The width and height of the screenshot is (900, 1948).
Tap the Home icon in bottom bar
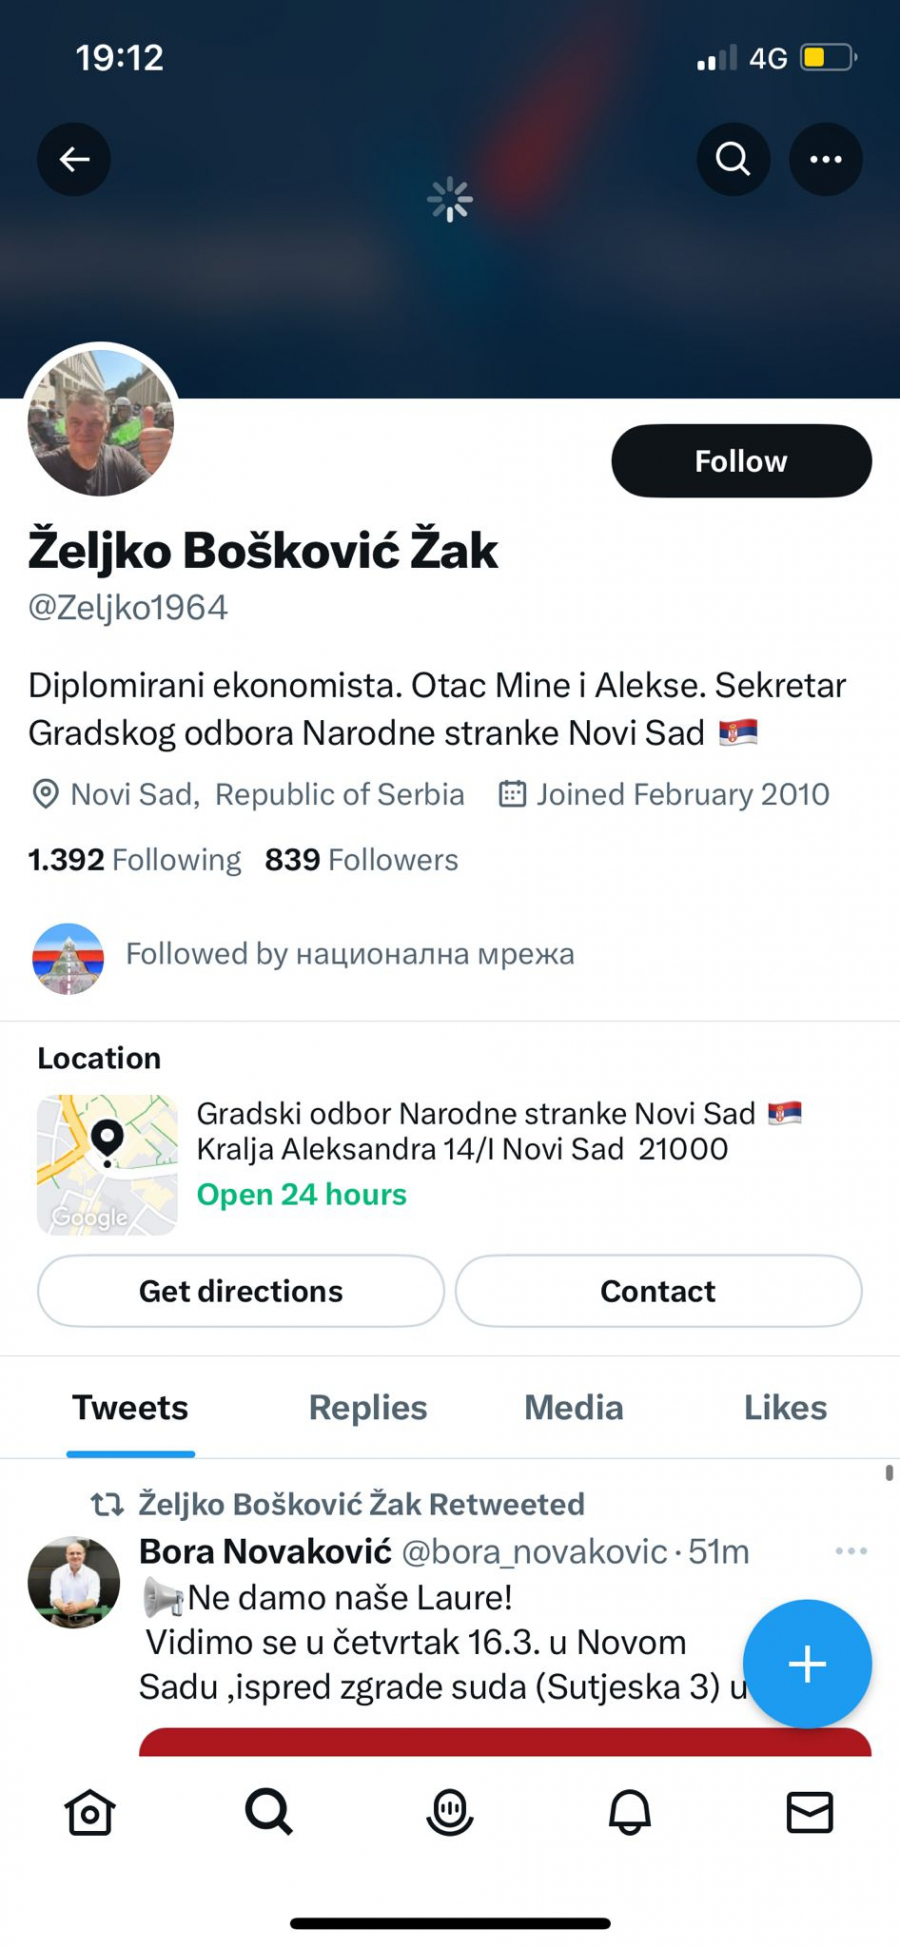(90, 1811)
